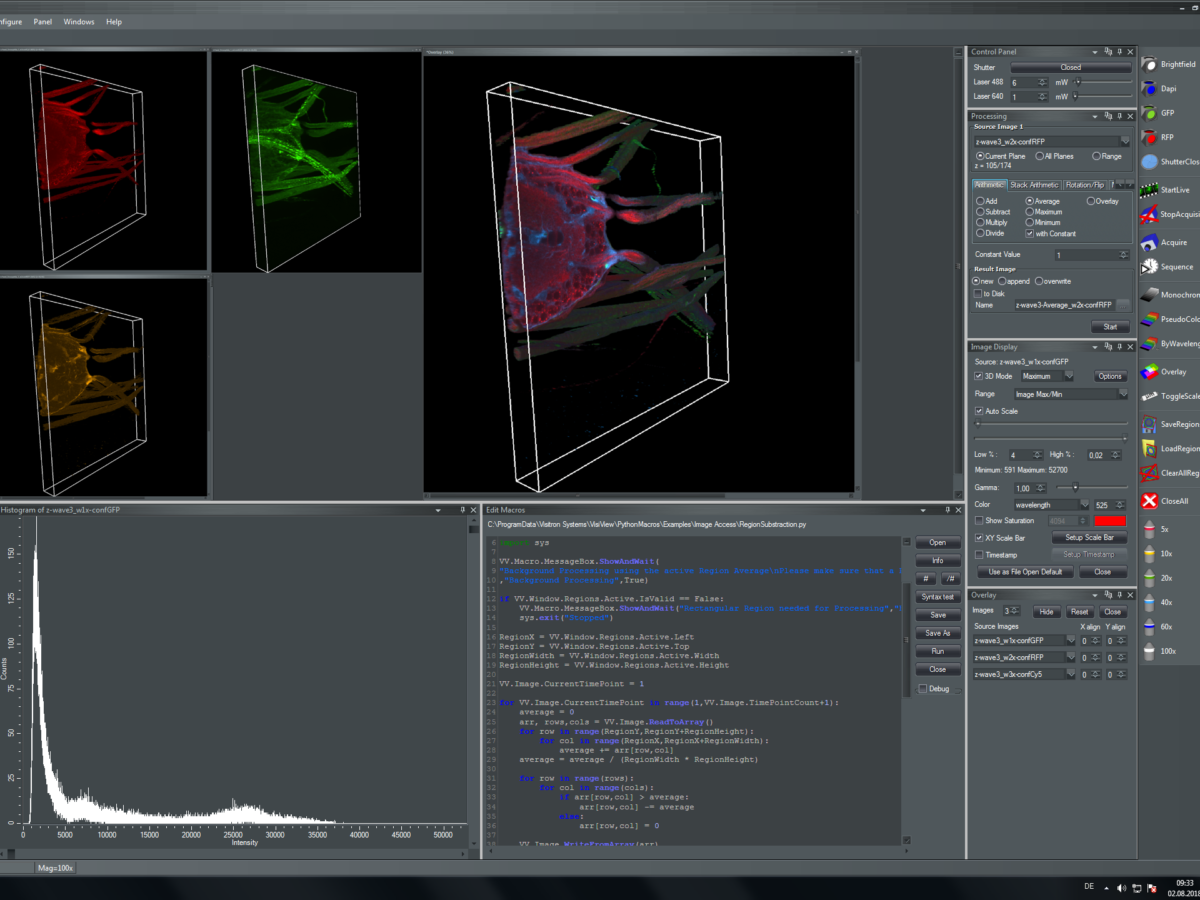Viewport: 1200px width, 900px height.
Task: Open the Sequence clock icon
Action: click(x=1149, y=267)
